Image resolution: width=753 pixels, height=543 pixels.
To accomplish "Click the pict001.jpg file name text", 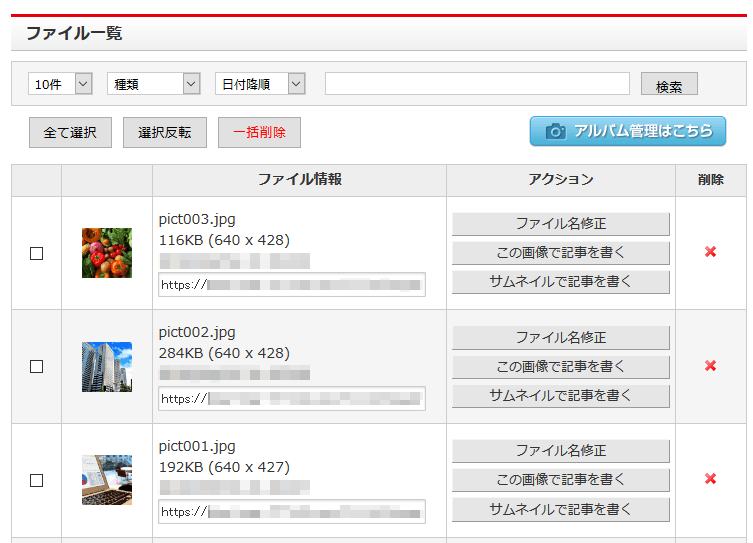I will click(x=197, y=446).
